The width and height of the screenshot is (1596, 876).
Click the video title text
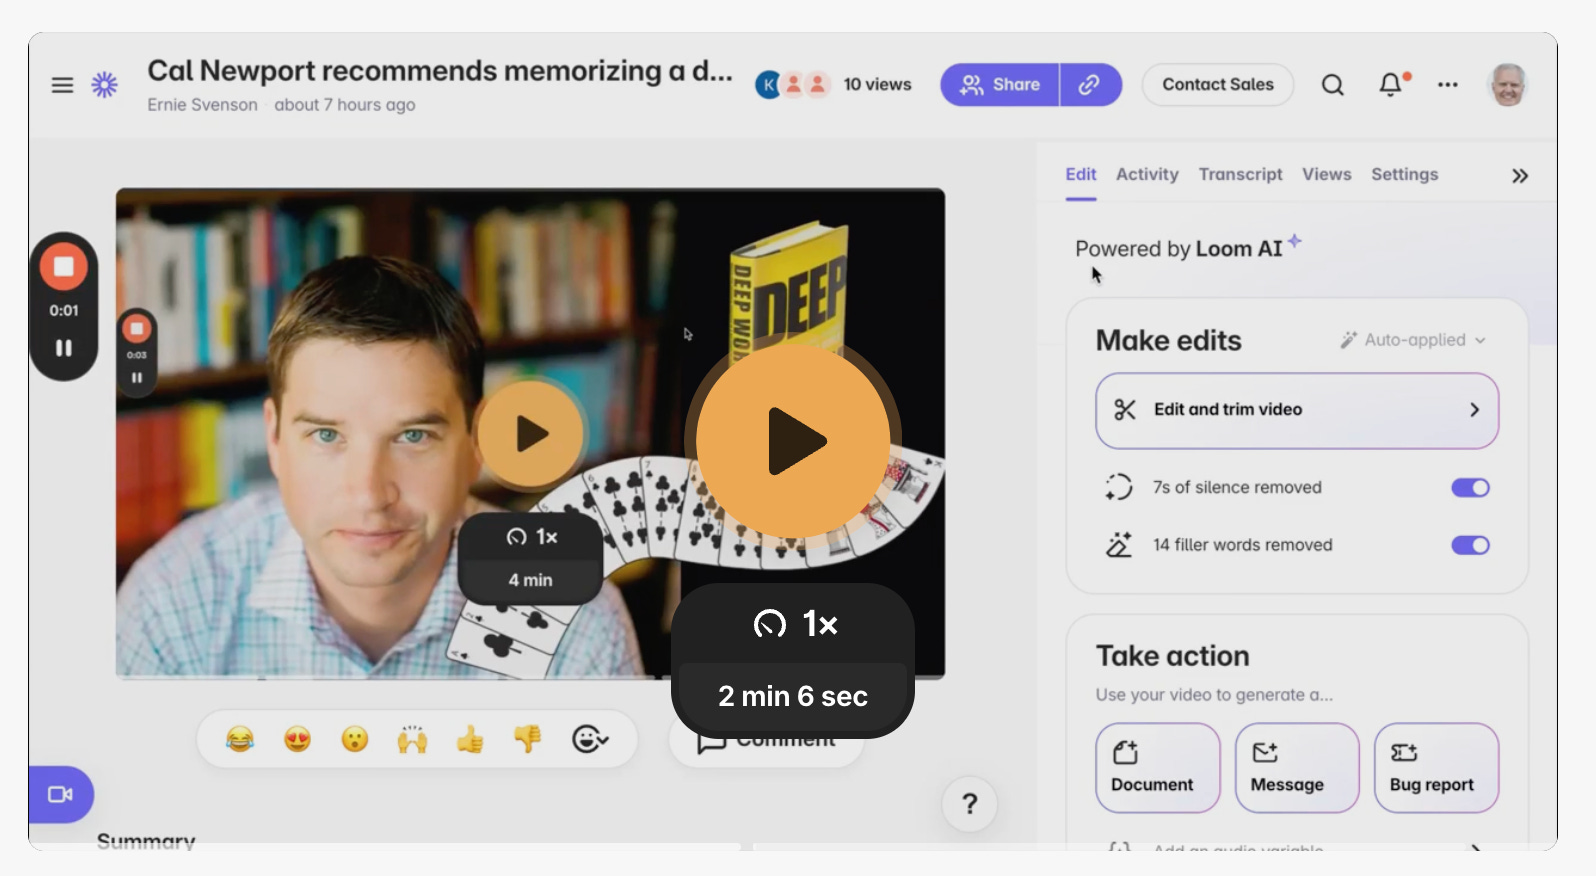click(x=440, y=71)
